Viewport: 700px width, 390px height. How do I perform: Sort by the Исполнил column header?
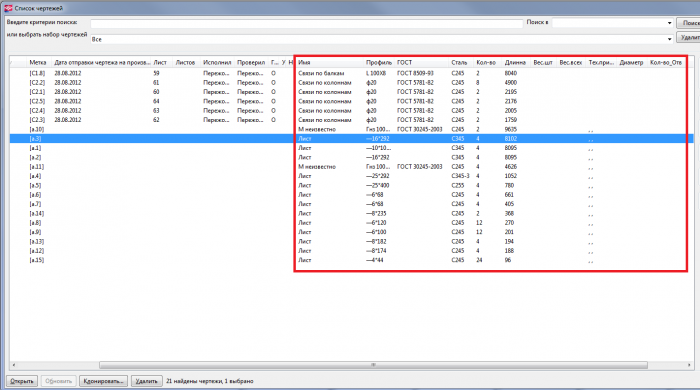pyautogui.click(x=217, y=62)
